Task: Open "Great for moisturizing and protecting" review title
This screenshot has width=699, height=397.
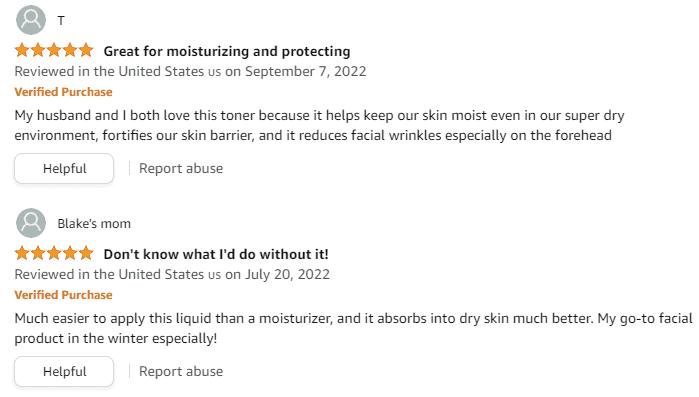Action: (227, 51)
